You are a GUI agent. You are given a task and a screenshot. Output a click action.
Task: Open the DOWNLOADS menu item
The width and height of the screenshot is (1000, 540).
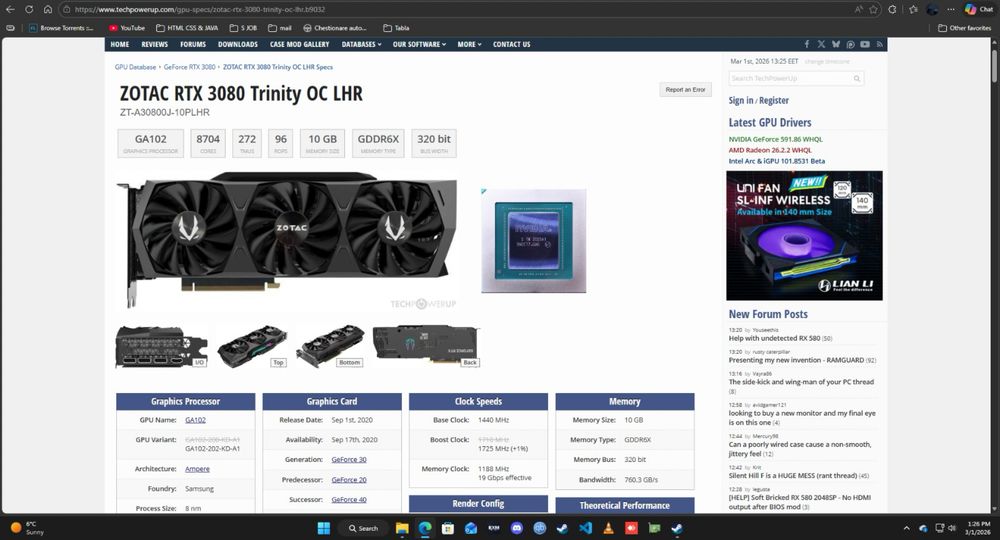click(238, 44)
